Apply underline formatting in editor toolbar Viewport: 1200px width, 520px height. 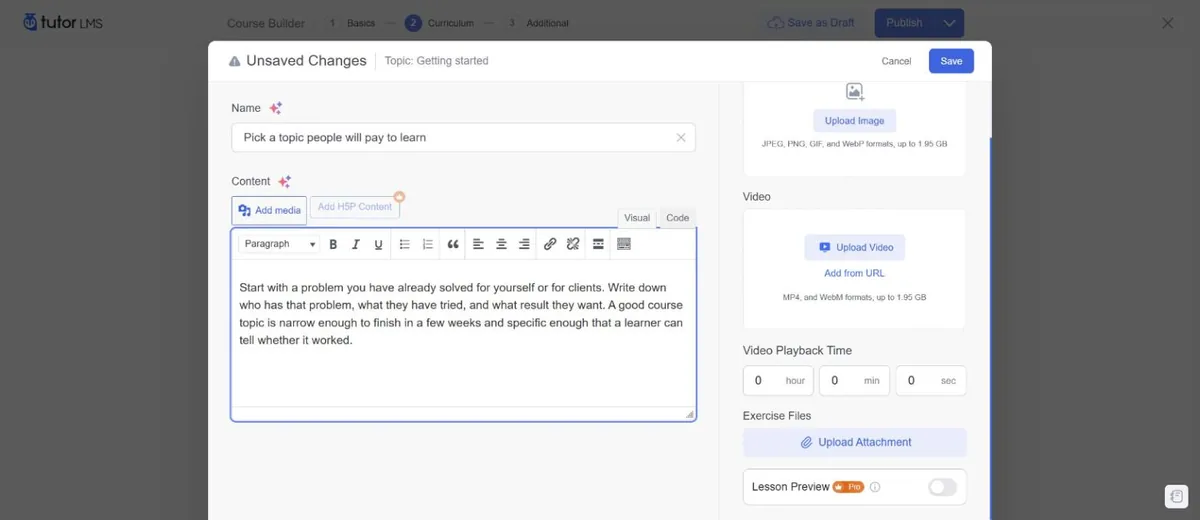pyautogui.click(x=378, y=244)
